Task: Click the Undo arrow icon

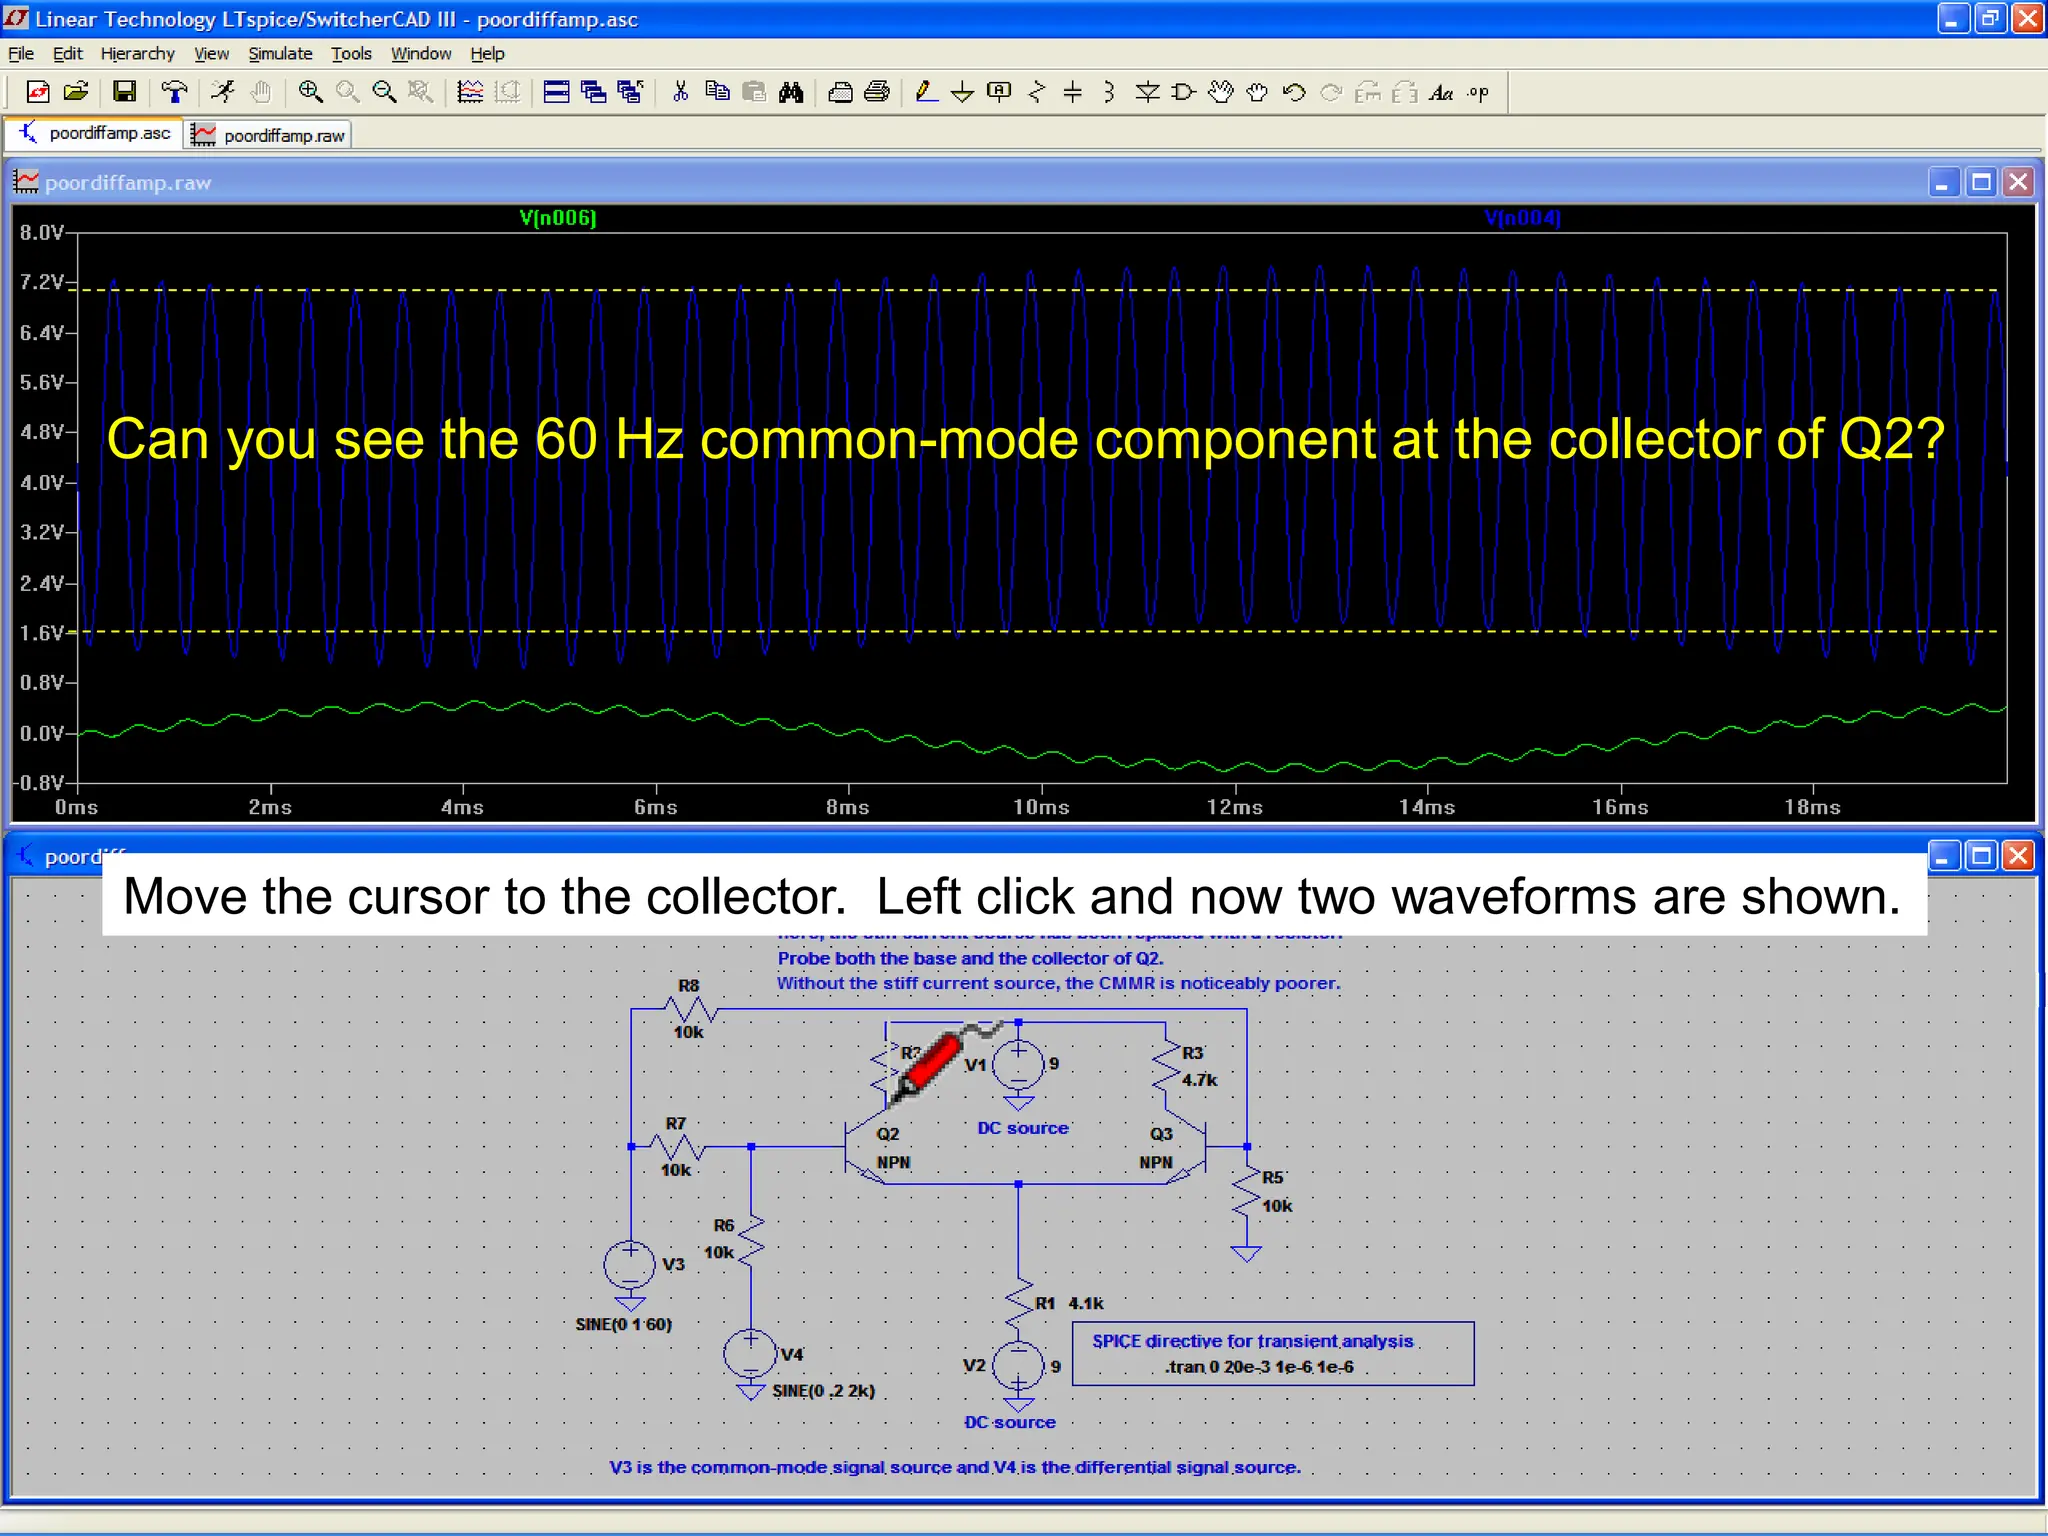Action: 1294,93
